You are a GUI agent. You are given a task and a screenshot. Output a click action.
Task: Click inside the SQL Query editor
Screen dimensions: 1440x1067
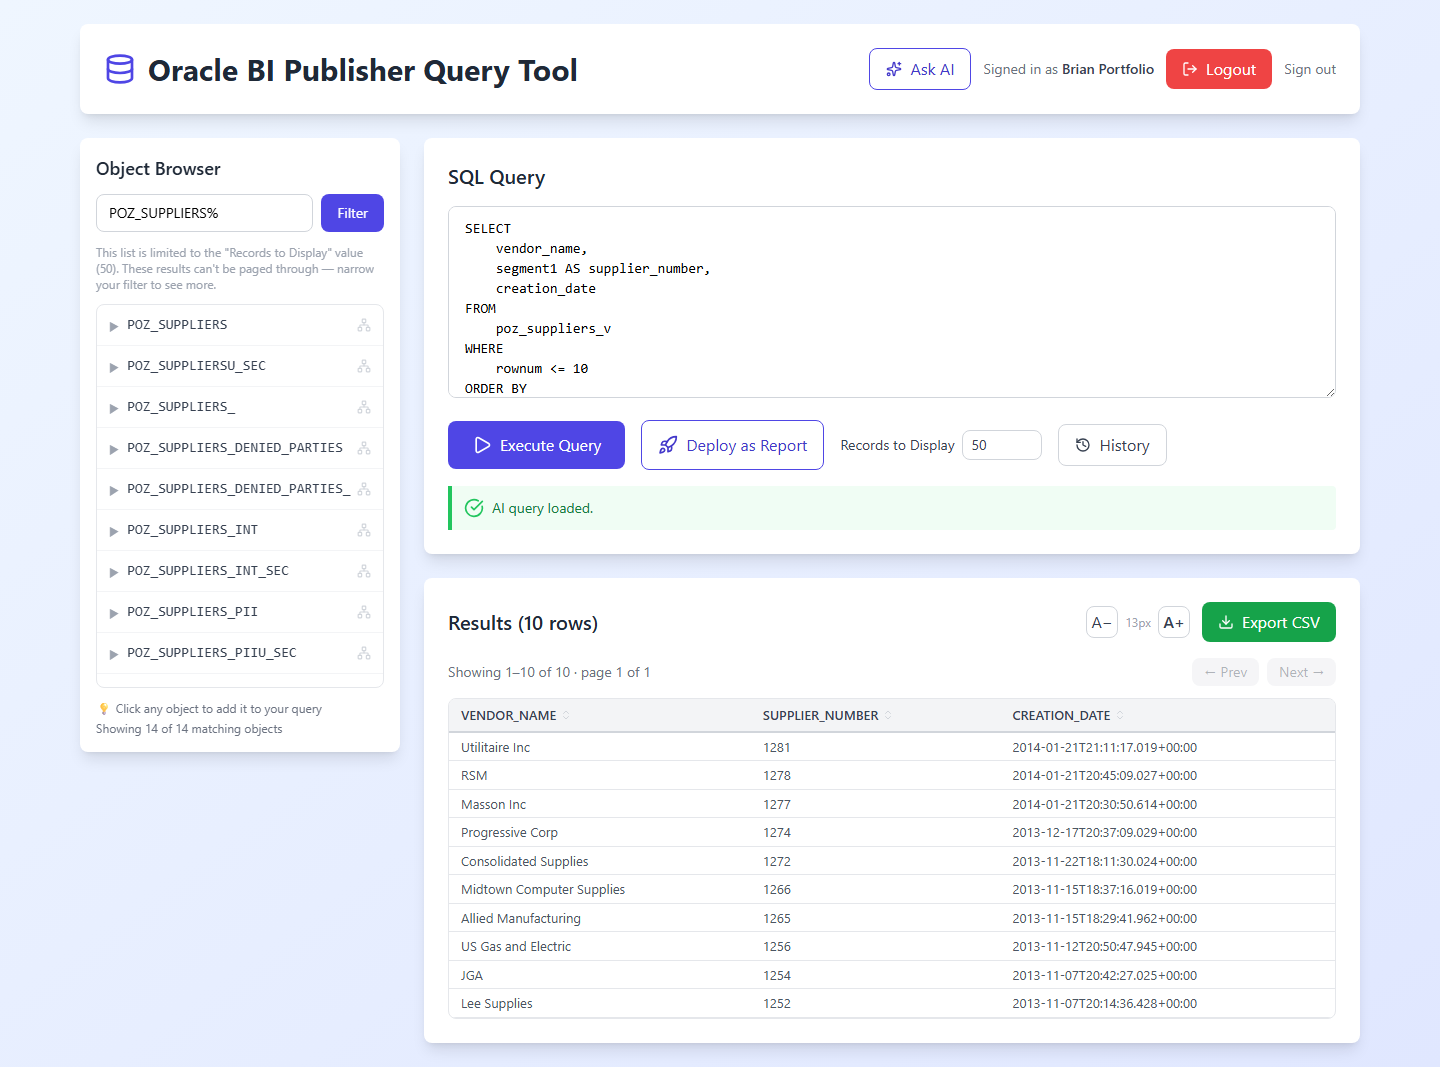click(x=892, y=302)
